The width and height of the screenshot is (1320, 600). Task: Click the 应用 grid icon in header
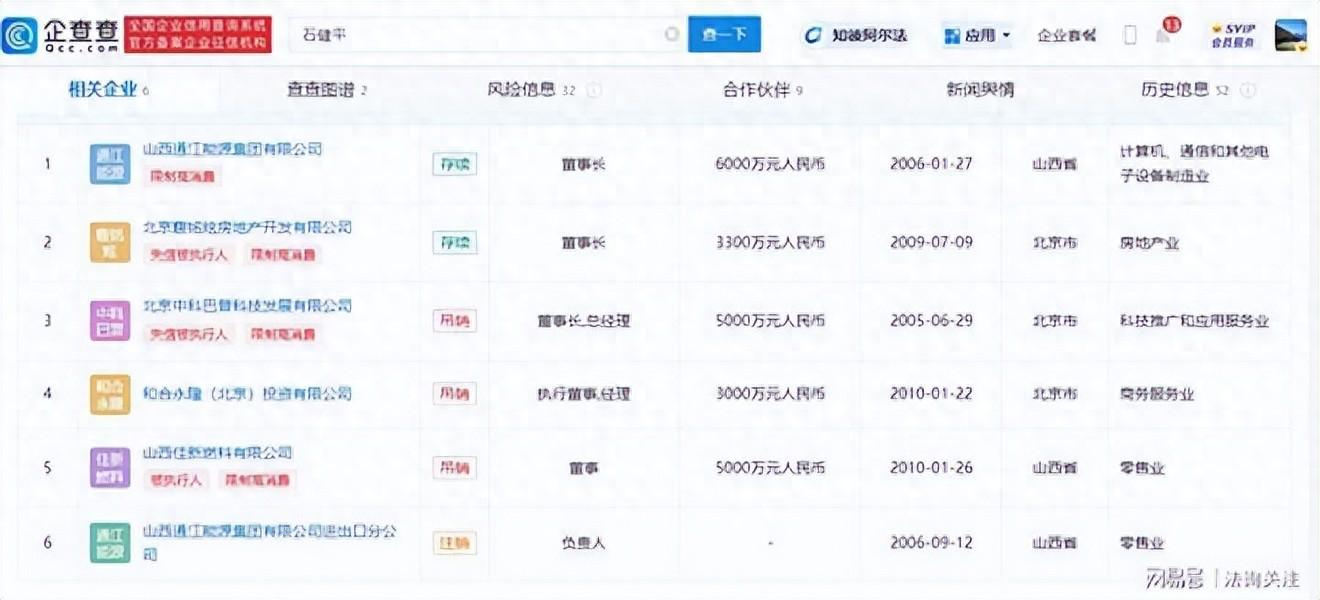click(951, 36)
